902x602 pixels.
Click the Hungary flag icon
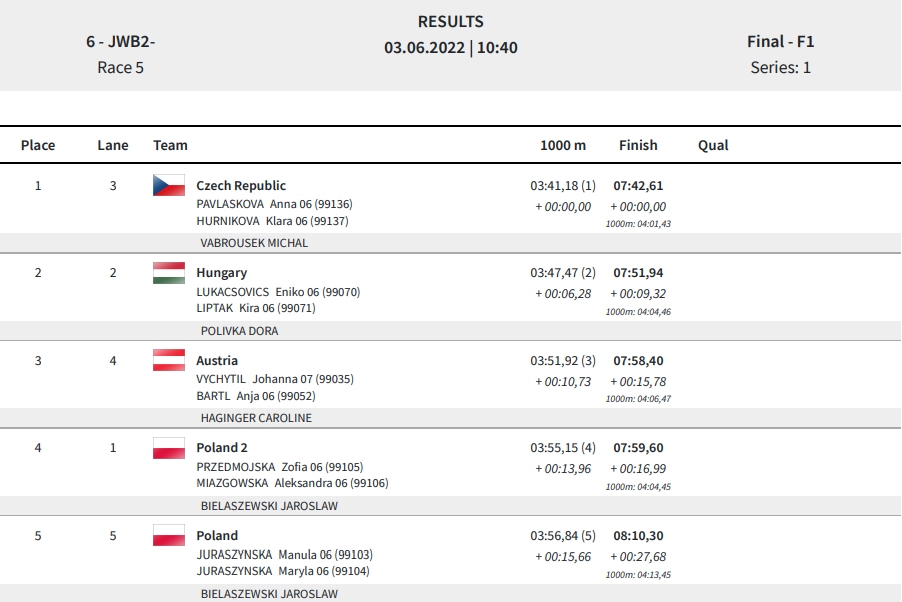click(x=169, y=273)
